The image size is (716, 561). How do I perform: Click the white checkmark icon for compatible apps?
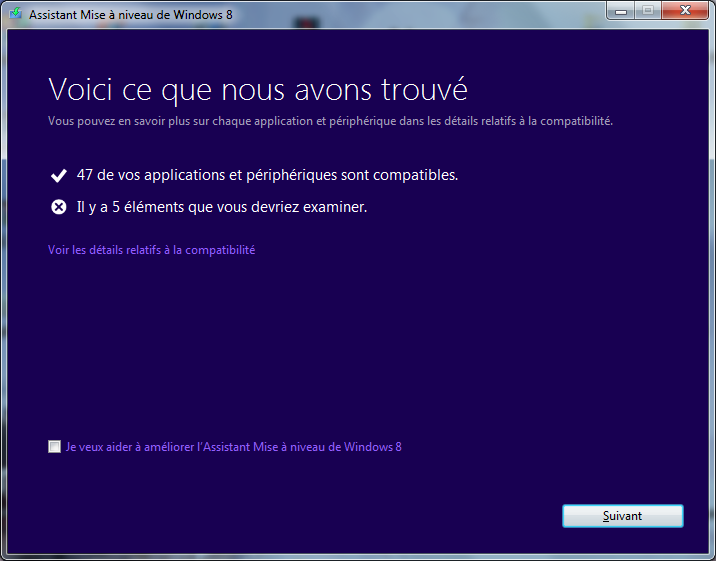point(58,175)
